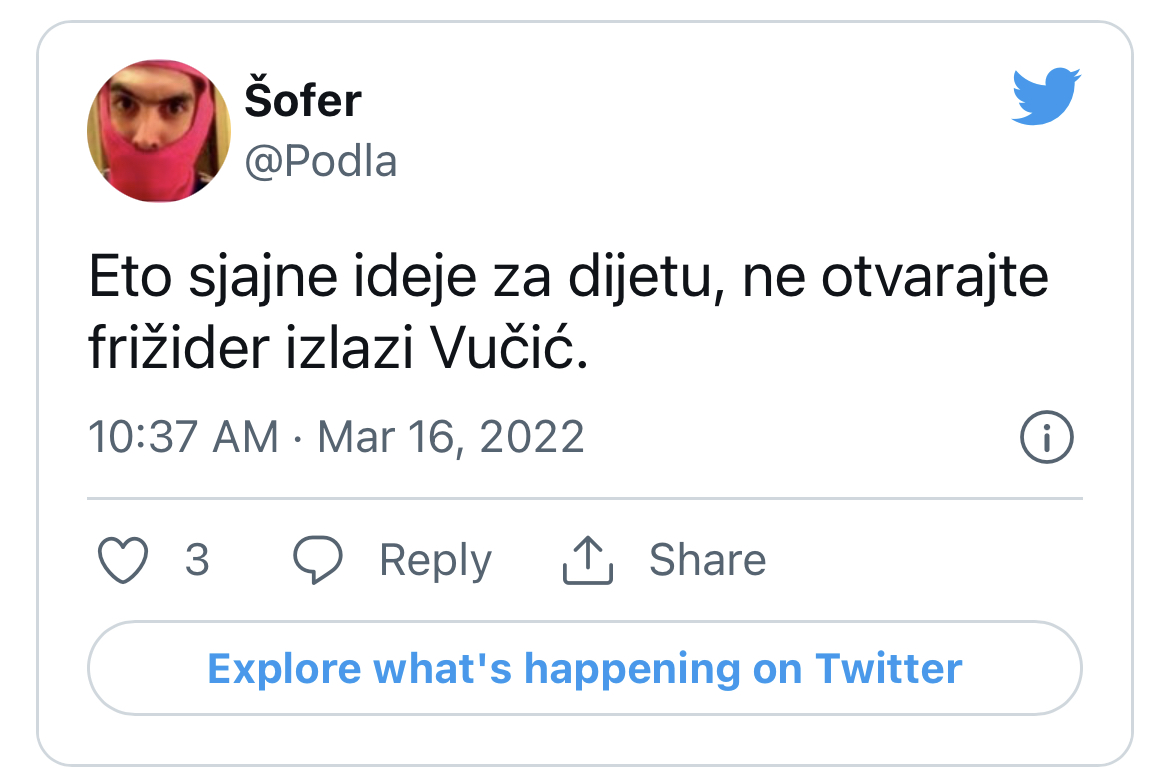Click the 10:37 AM time text
This screenshot has width=1170, height=780.
pos(184,438)
